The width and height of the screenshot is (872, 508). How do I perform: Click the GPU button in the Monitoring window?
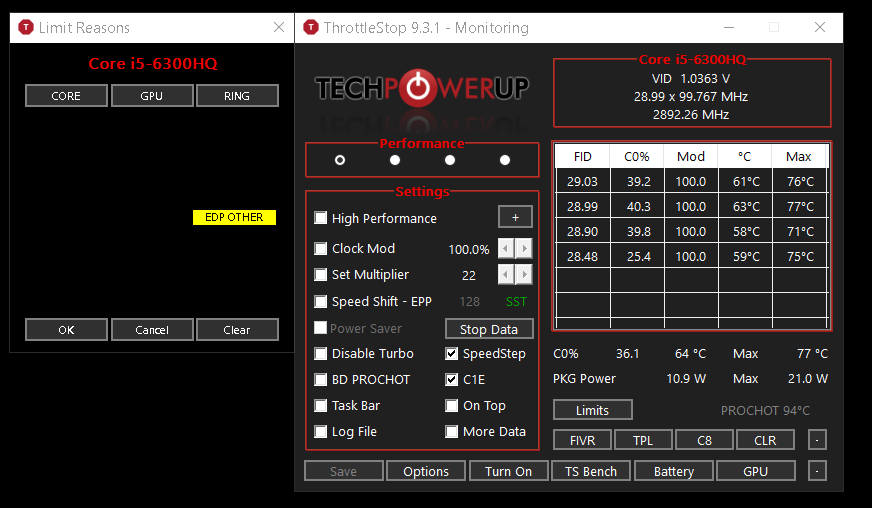tap(755, 471)
